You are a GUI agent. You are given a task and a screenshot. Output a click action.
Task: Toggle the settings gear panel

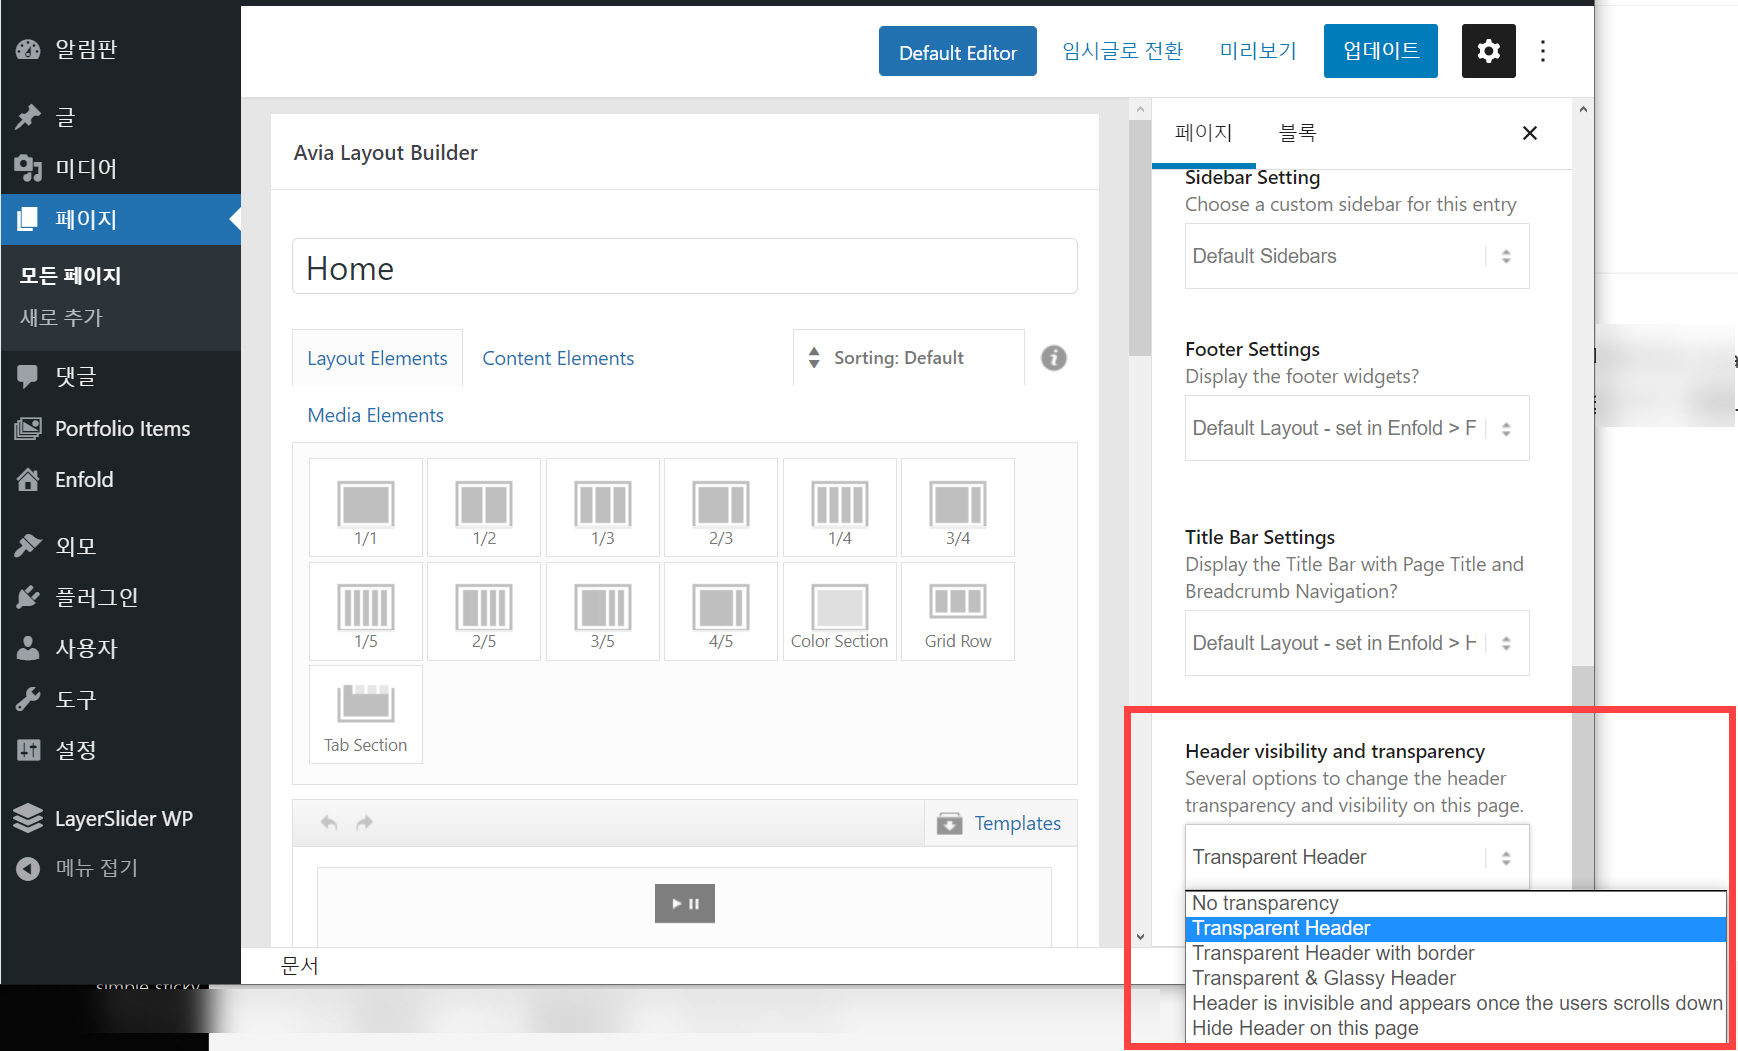[1488, 51]
